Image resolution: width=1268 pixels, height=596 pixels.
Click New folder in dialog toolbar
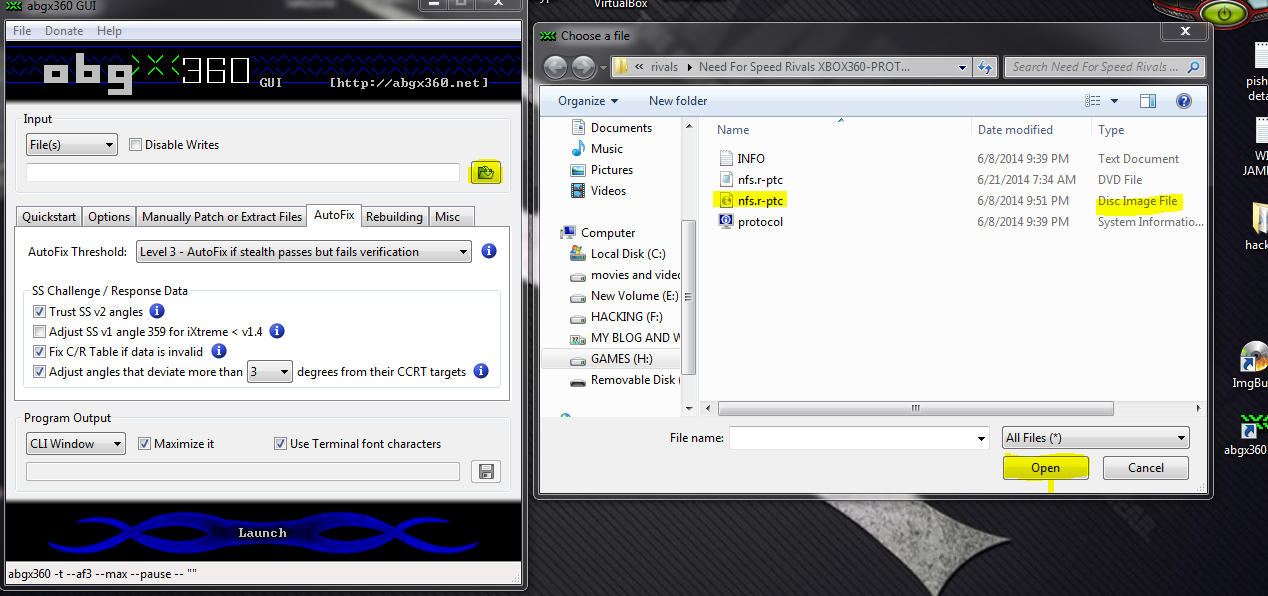[678, 101]
